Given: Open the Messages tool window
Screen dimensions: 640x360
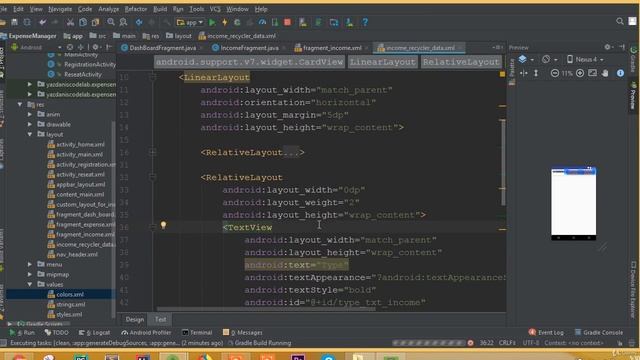Looking at the screenshot, I should (x=242, y=333).
